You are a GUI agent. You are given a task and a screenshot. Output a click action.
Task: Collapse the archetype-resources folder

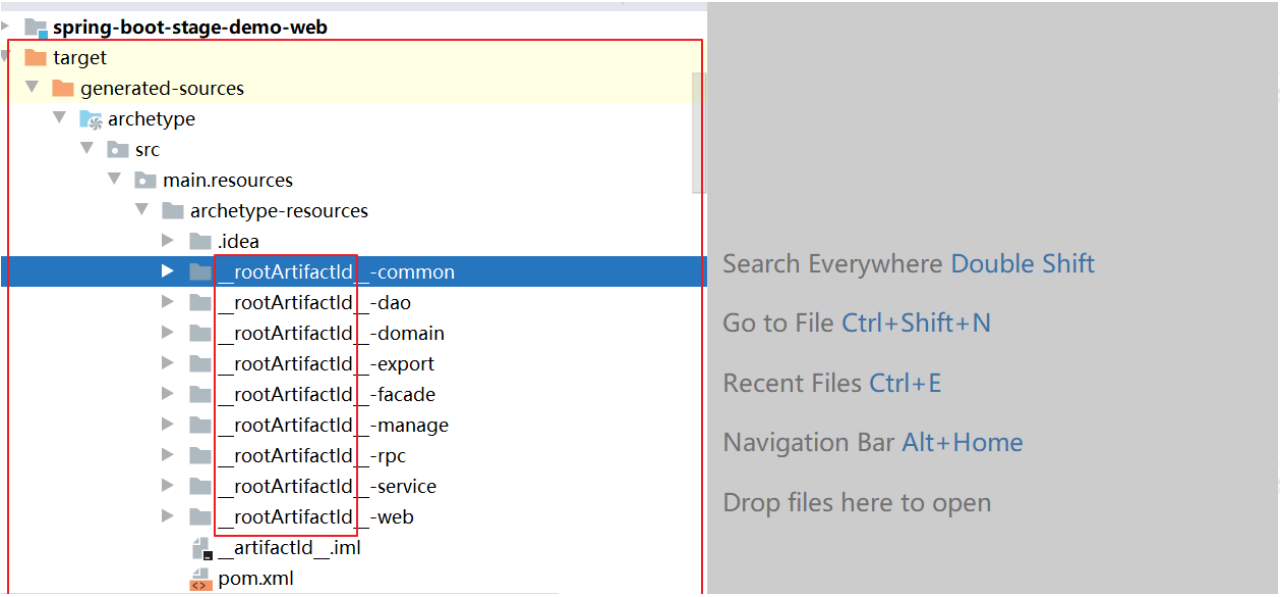(x=141, y=210)
